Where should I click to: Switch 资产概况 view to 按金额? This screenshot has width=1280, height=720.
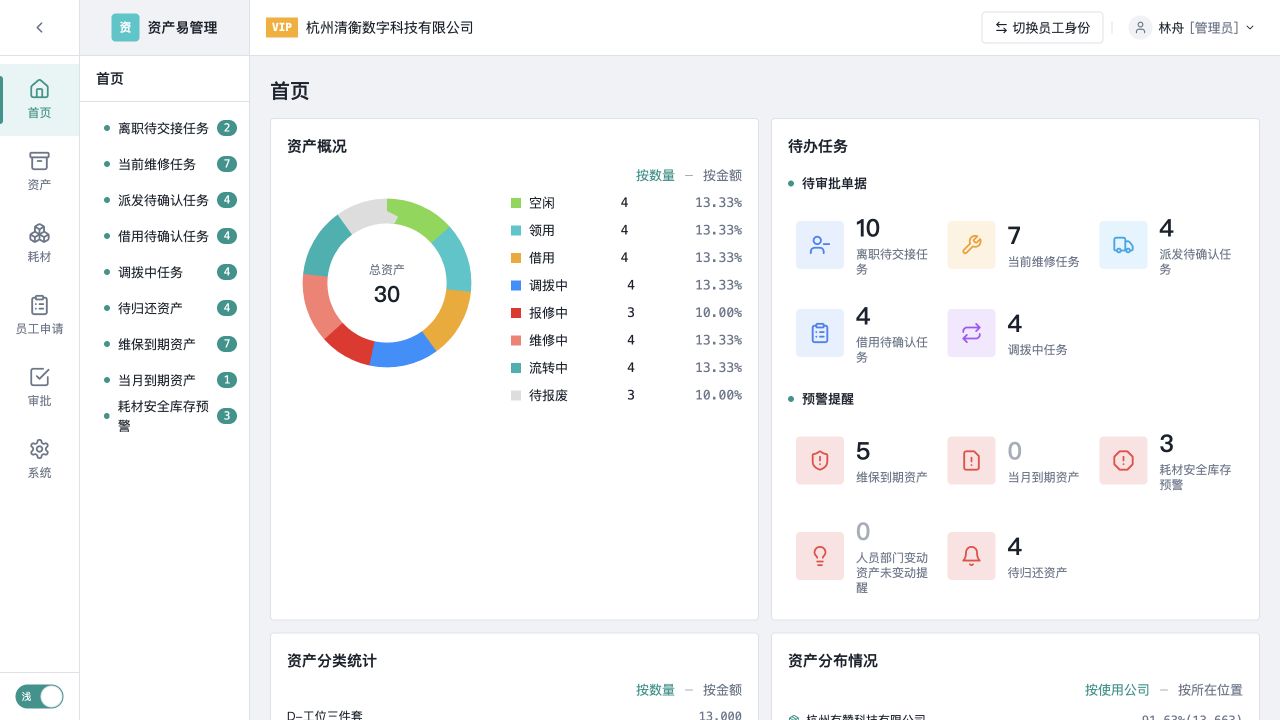[x=722, y=175]
